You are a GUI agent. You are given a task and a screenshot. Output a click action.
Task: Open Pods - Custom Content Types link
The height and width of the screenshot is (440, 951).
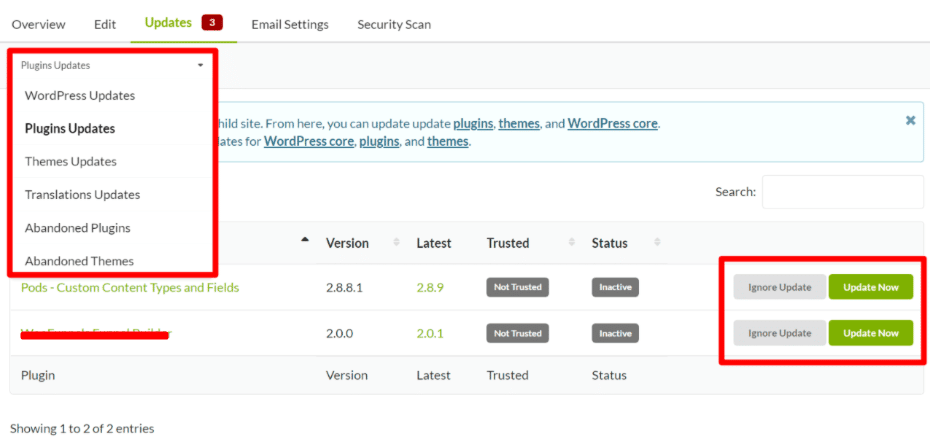pyautogui.click(x=130, y=288)
